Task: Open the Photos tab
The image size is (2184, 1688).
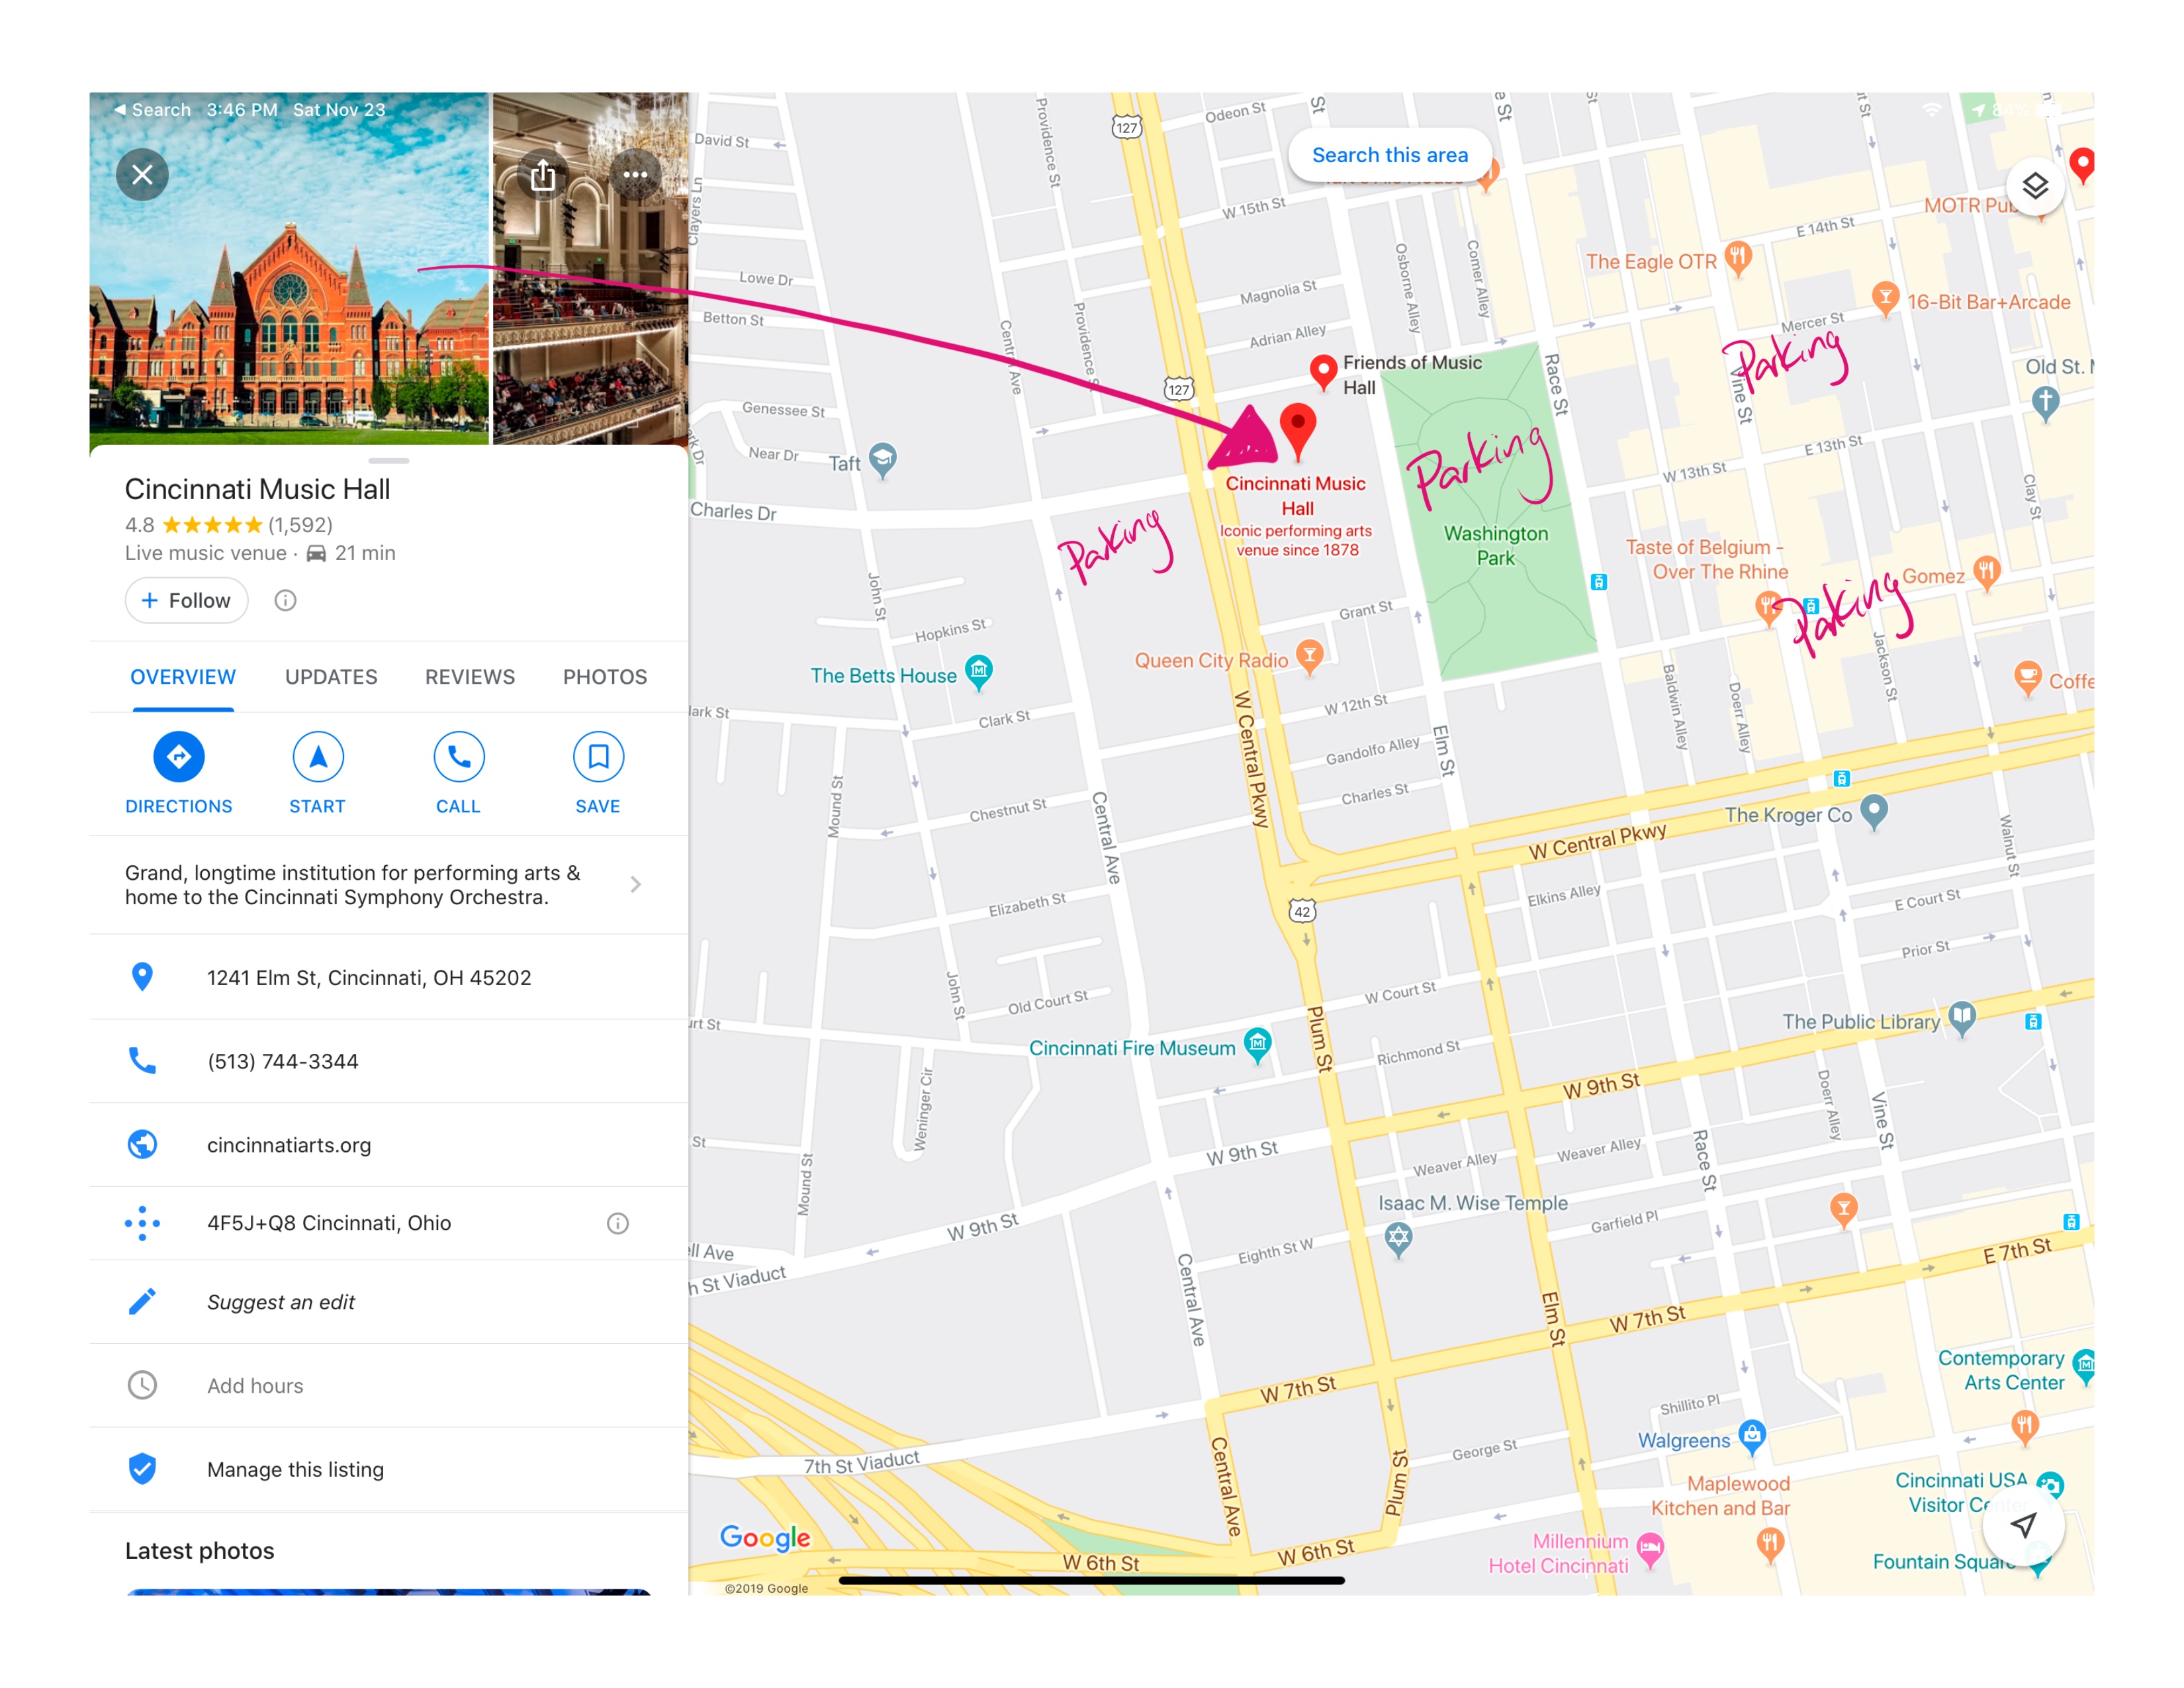Action: point(604,677)
